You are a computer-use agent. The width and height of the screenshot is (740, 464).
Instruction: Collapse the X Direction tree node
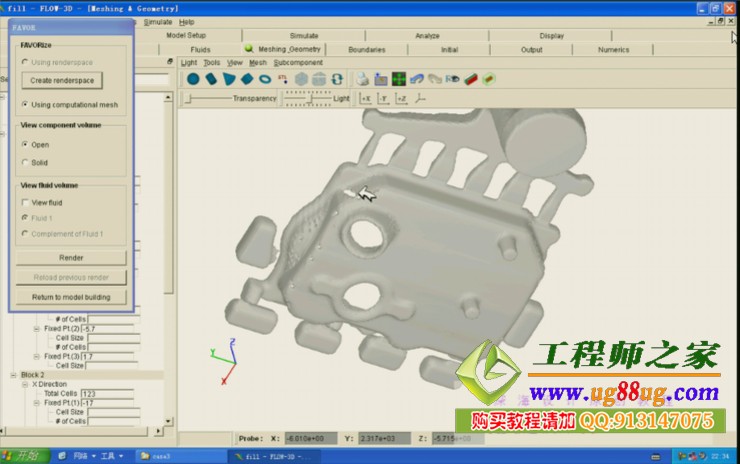click(x=26, y=384)
